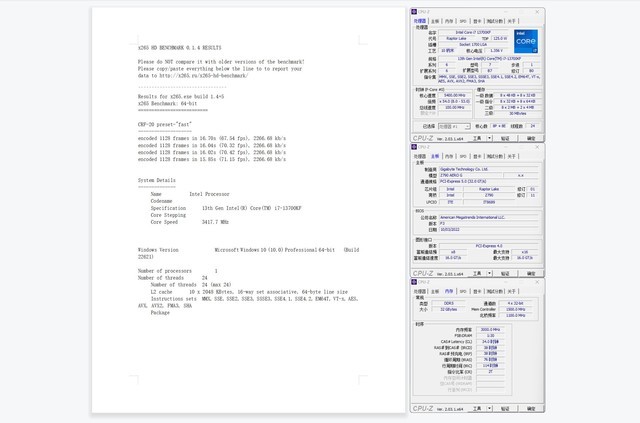Click PCI-Express 4.0 graphic interface field

[x=489, y=246]
